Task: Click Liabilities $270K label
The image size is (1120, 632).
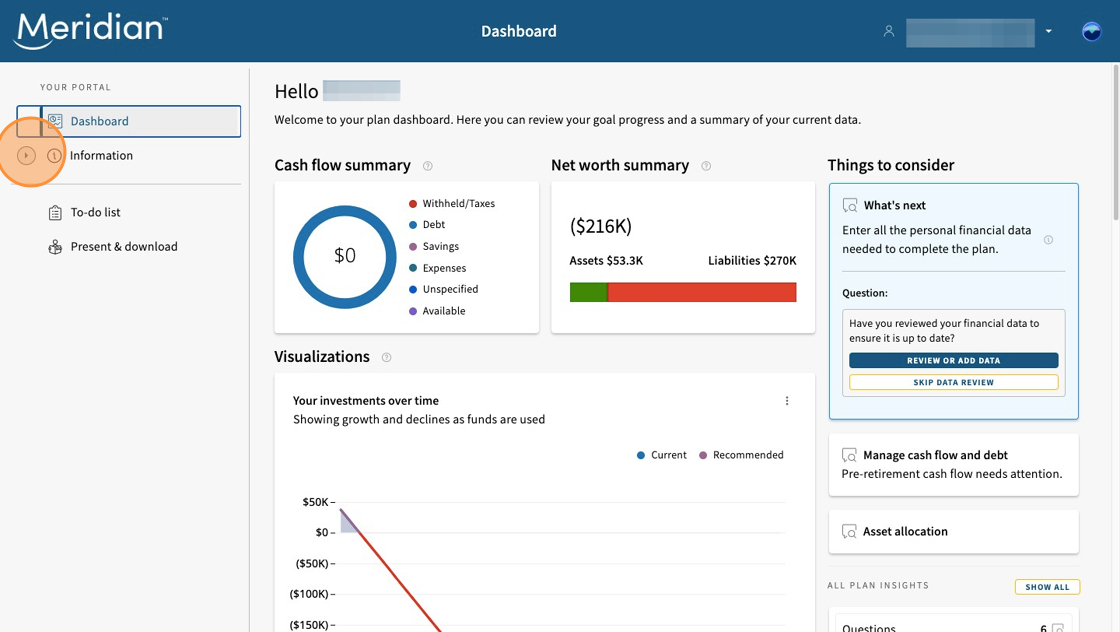Action: [x=752, y=261]
